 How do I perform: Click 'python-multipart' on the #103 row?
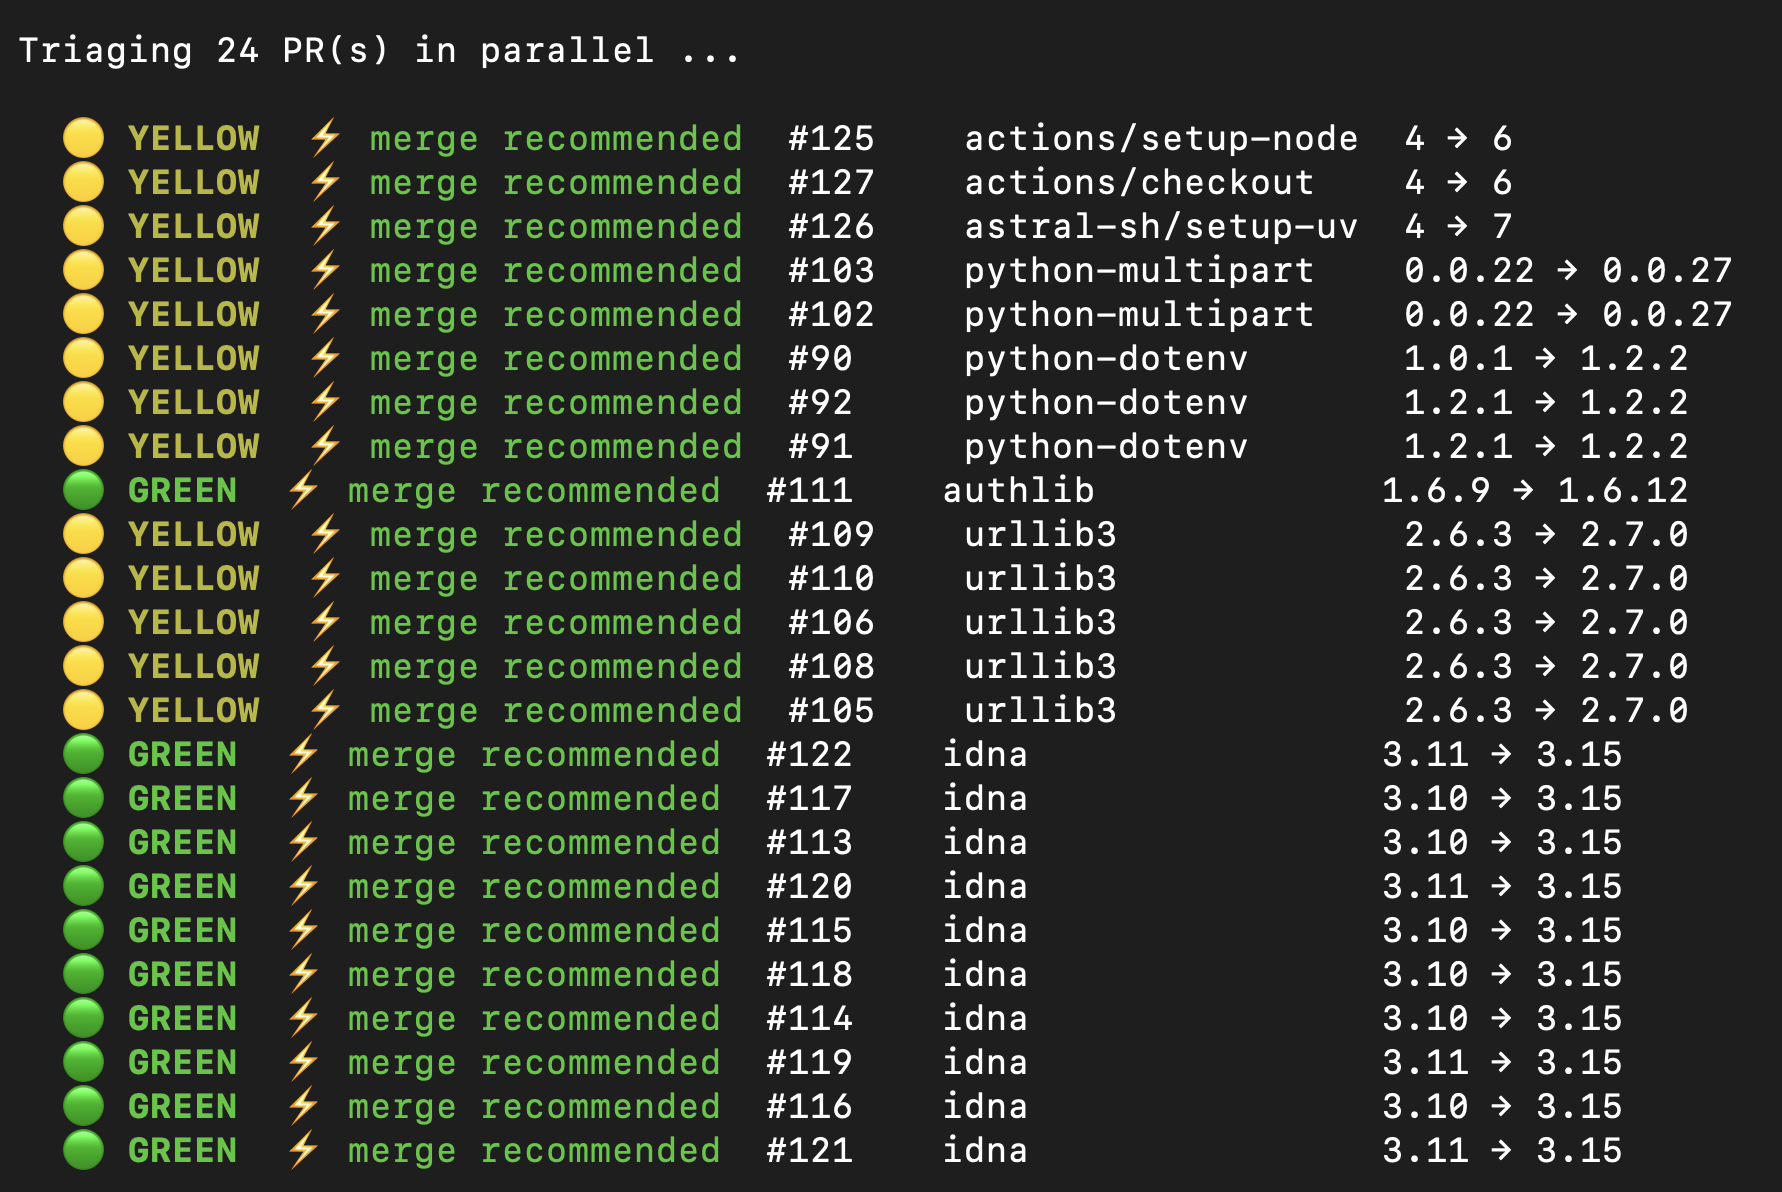point(1139,270)
